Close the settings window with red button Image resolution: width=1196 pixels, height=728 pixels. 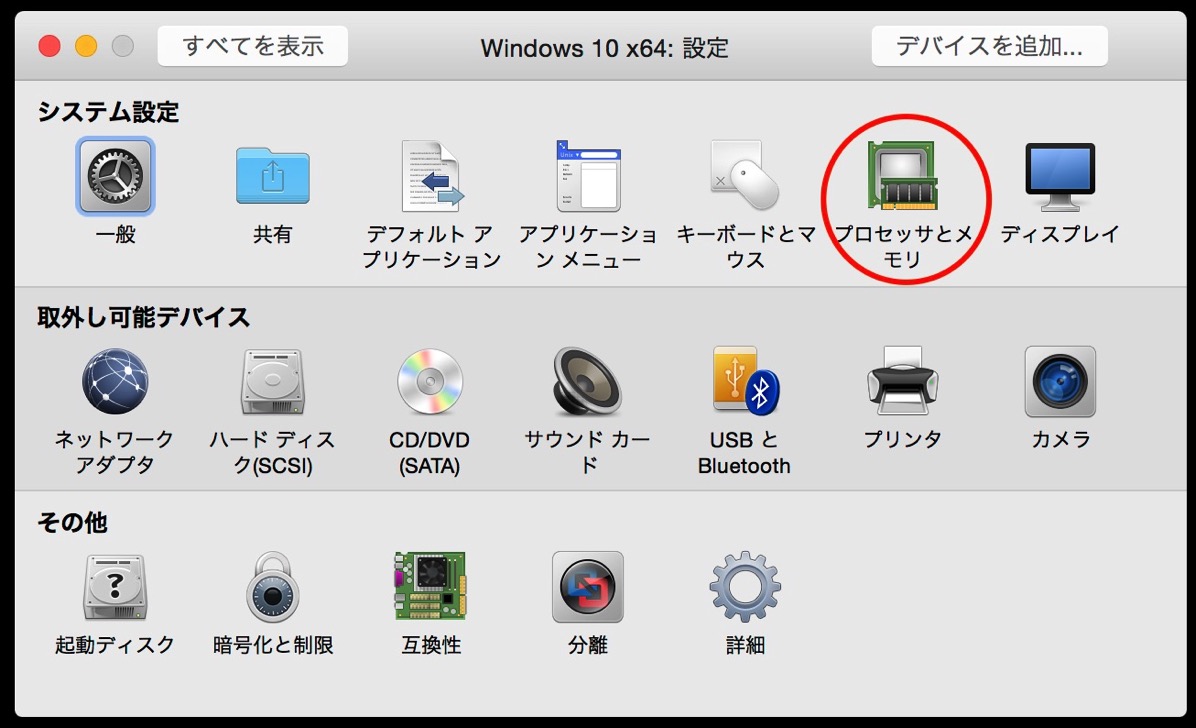point(50,47)
